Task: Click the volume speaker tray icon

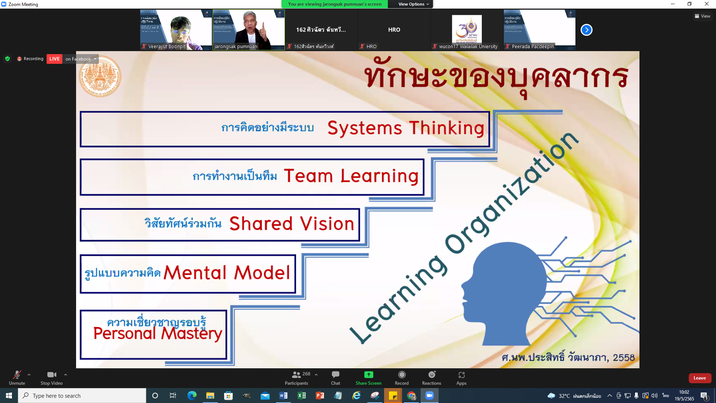Action: [654, 395]
